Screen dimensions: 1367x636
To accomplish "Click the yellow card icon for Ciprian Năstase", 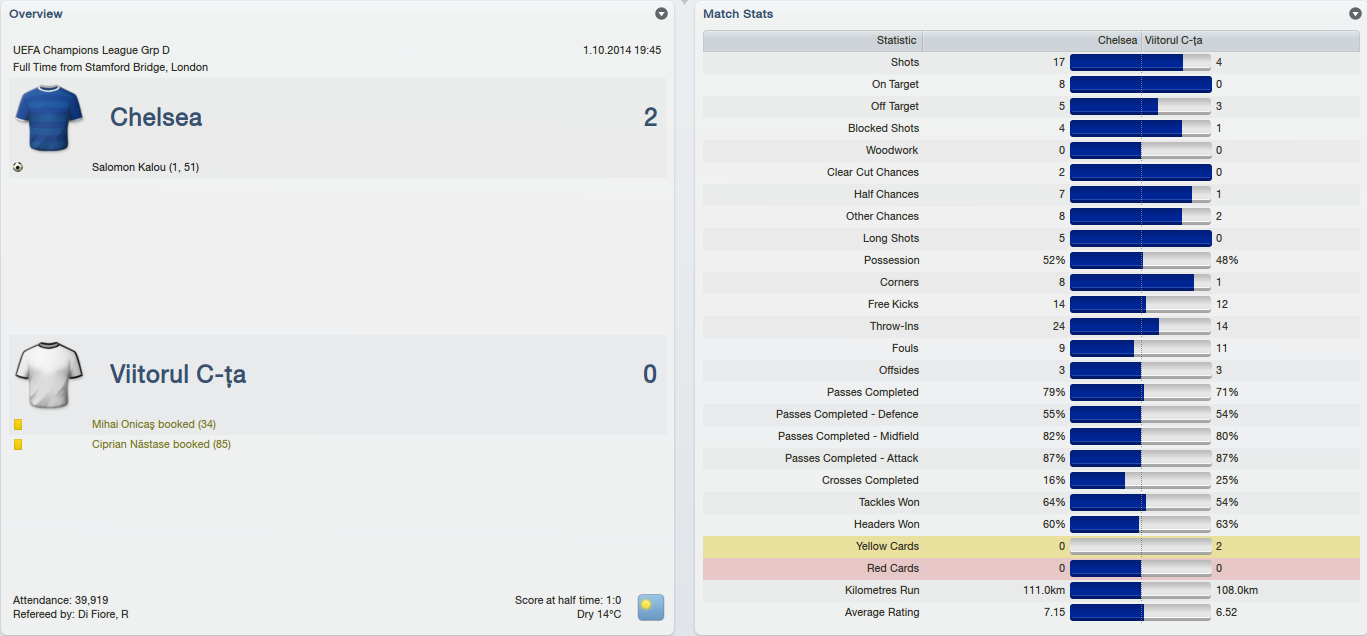I will click(x=18, y=444).
